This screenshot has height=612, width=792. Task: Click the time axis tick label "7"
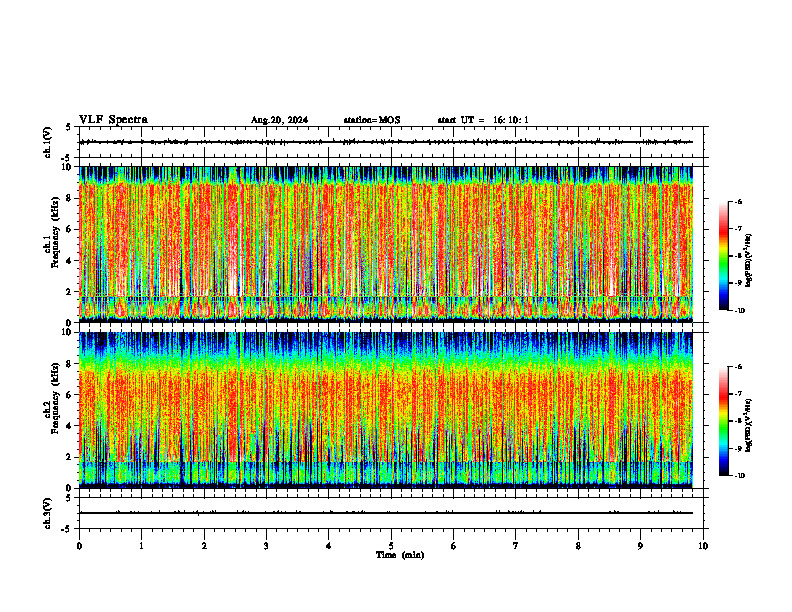[516, 546]
